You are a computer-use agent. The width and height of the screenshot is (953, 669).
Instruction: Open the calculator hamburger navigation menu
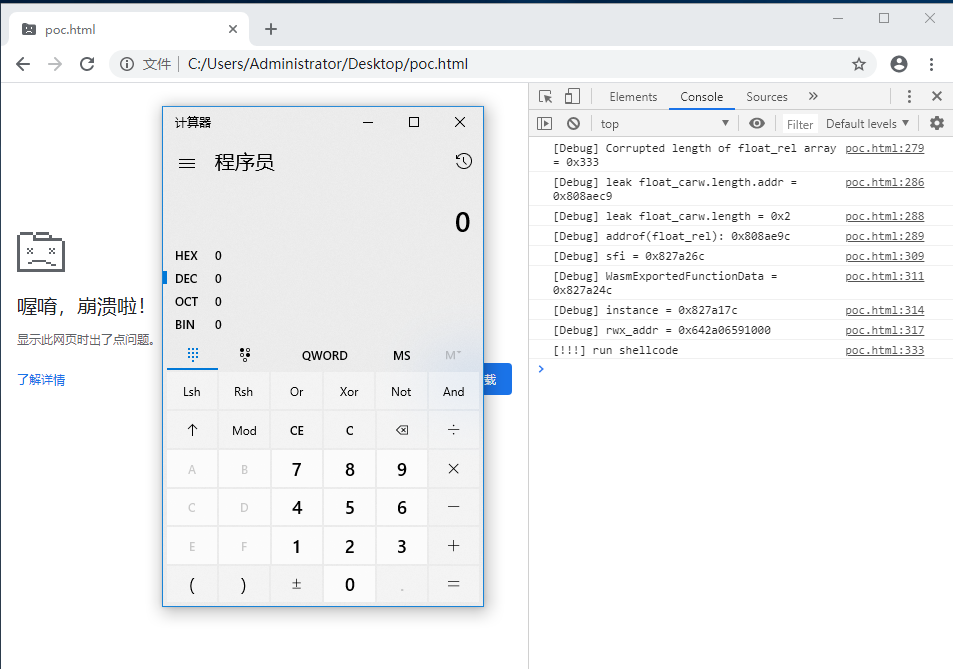coord(187,163)
